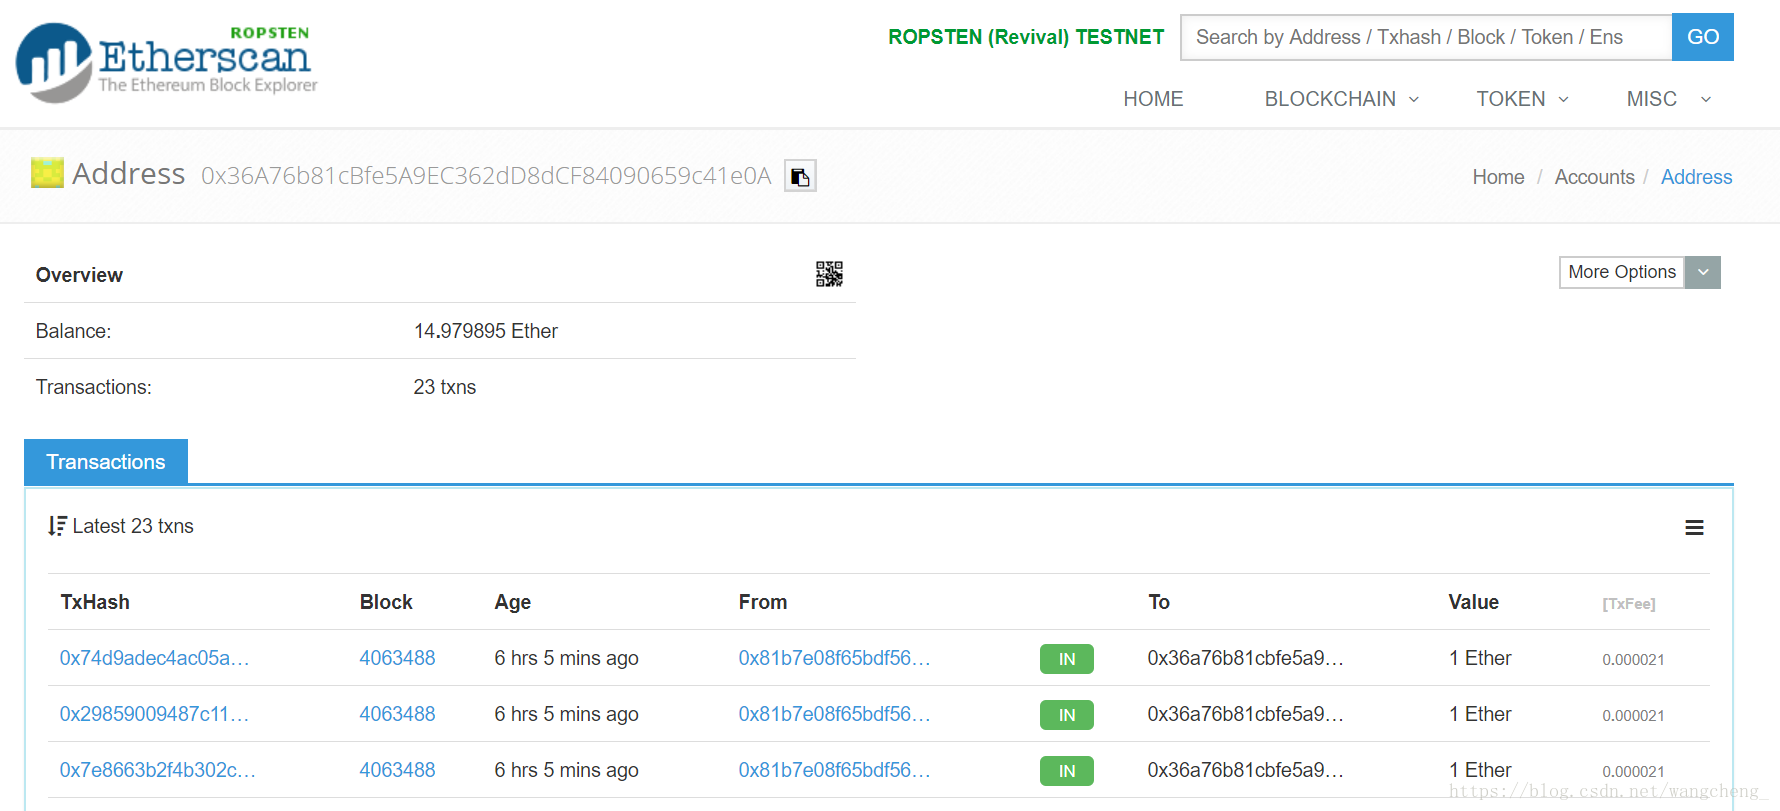Click the TxHash column header
This screenshot has height=811, width=1780.
pyautogui.click(x=95, y=602)
